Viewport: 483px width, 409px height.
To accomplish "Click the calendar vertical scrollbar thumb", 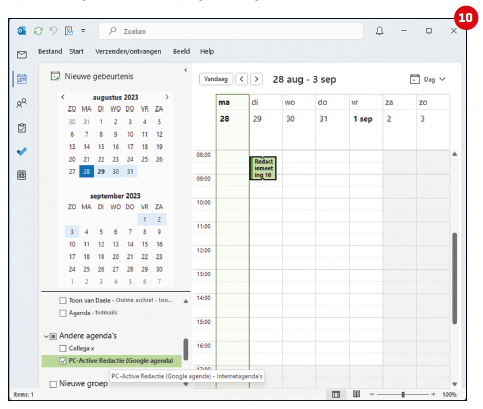I will (454, 278).
